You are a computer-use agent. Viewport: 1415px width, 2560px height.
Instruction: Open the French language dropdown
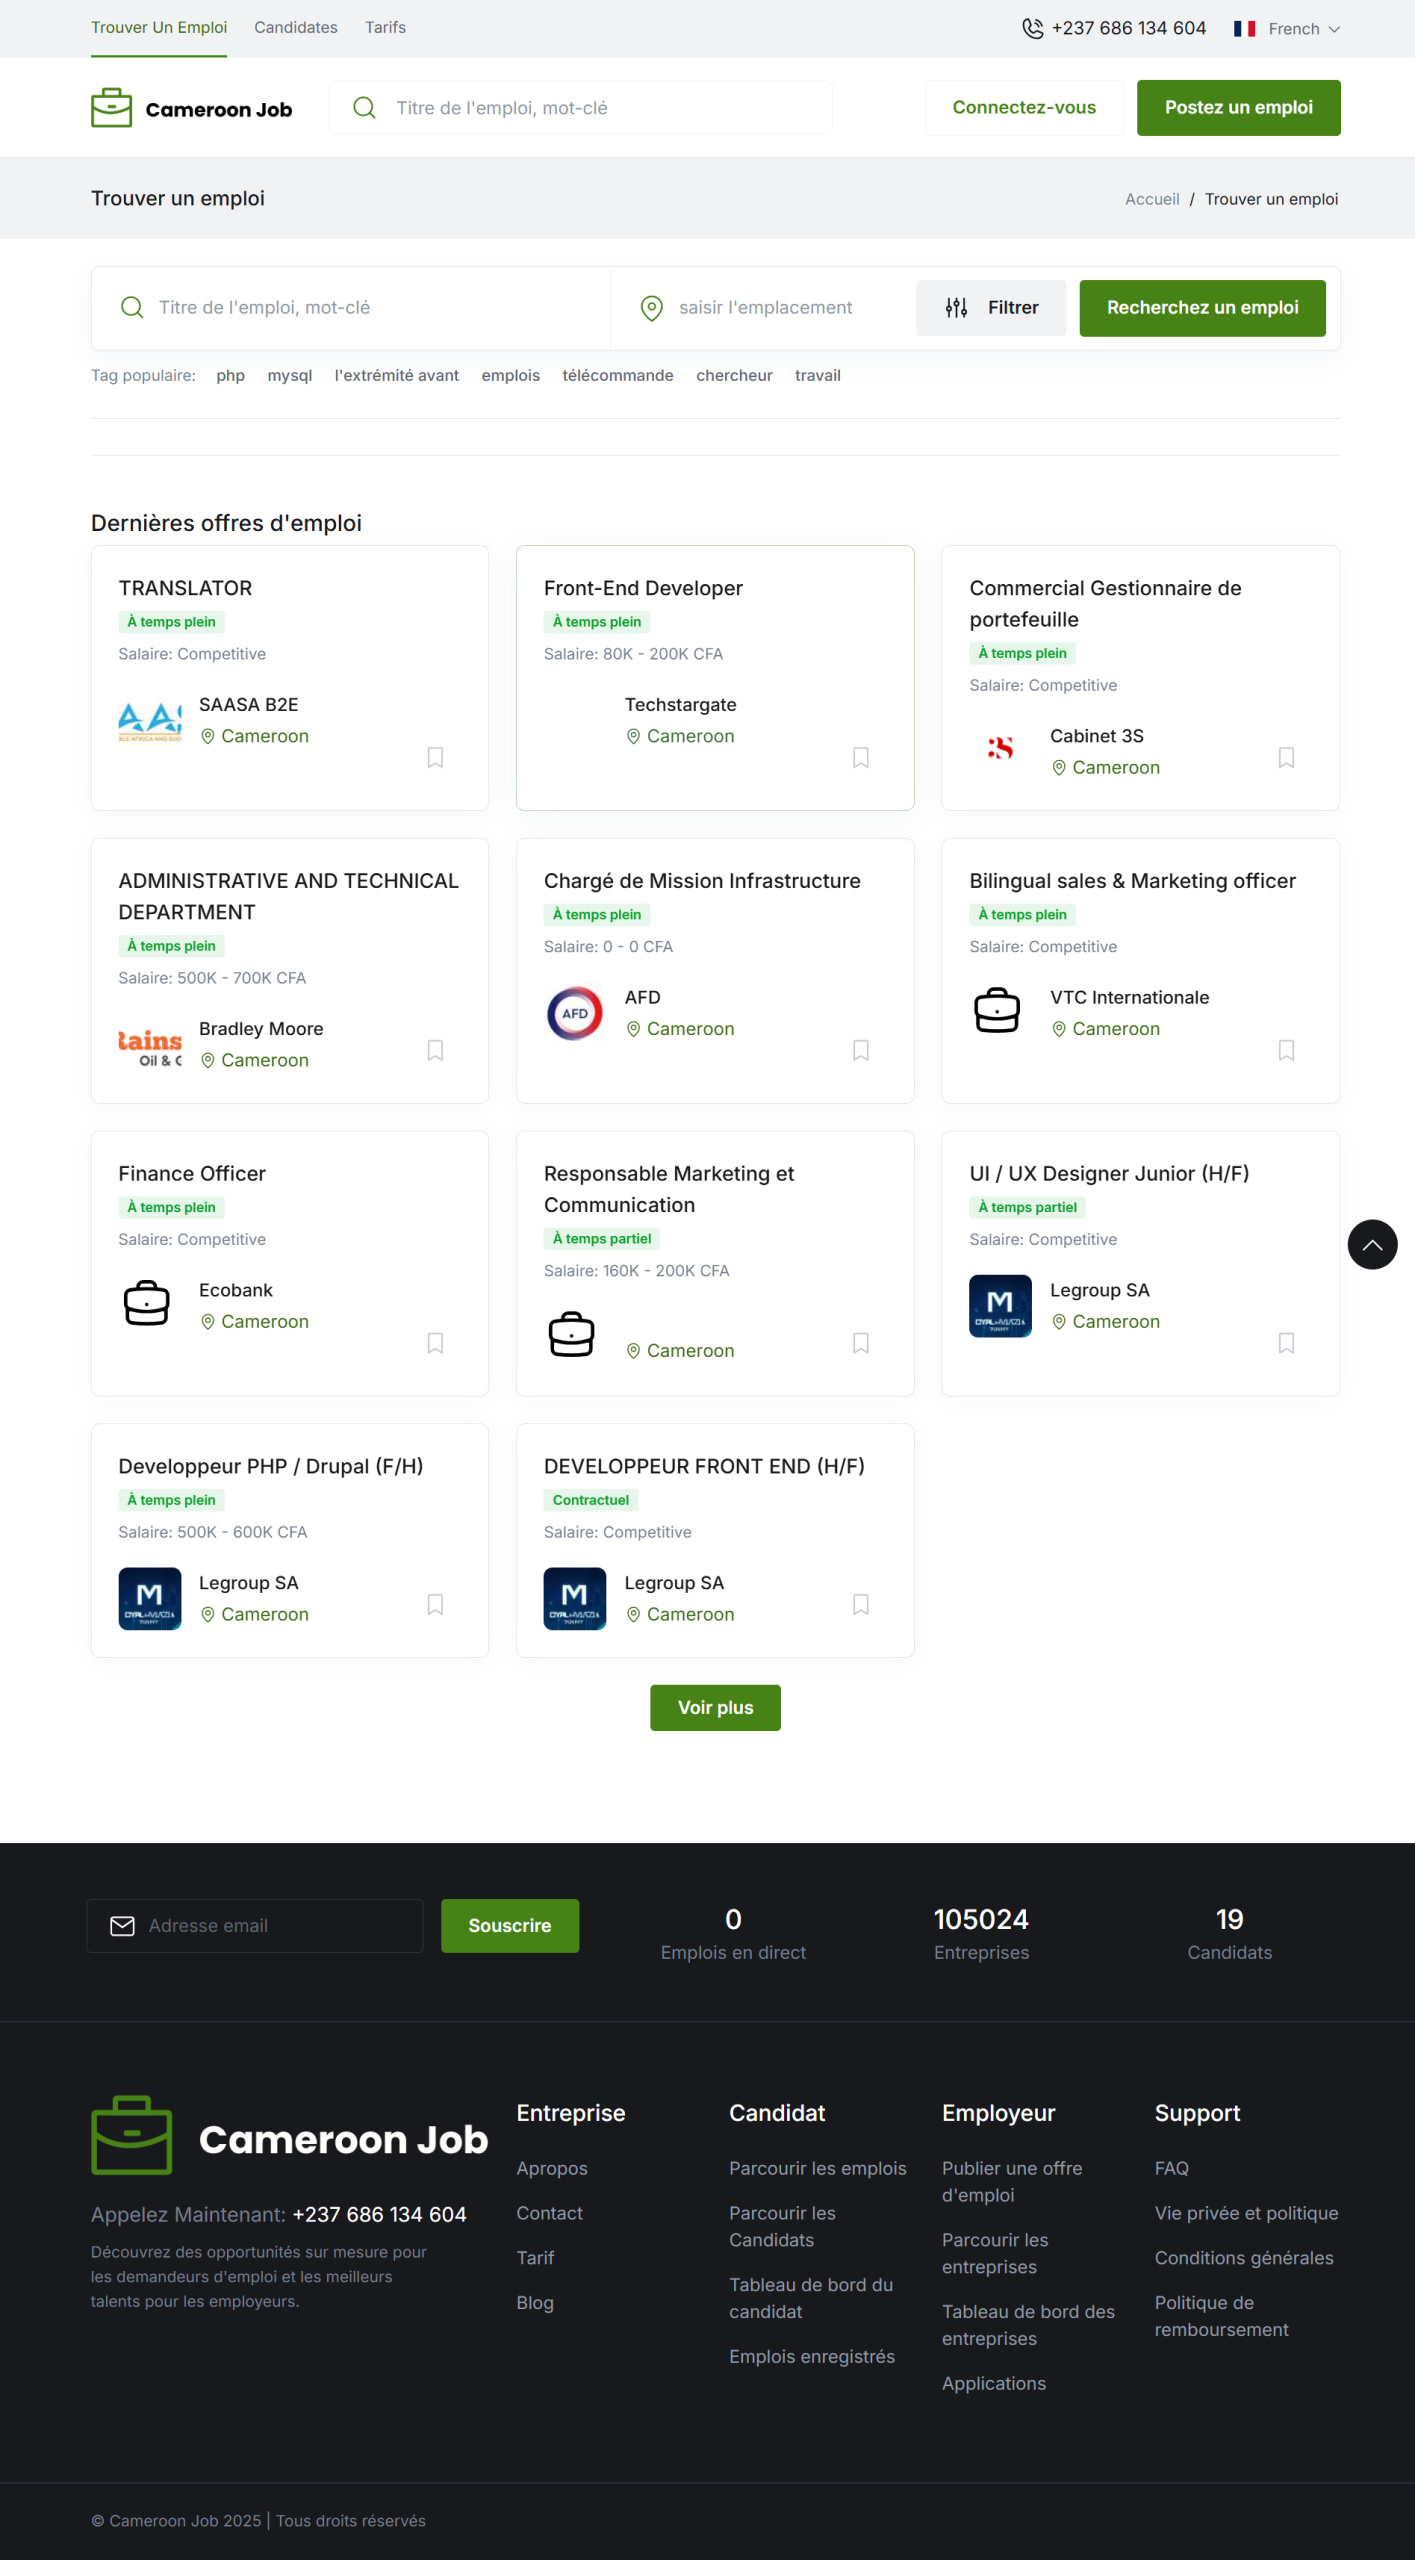pyautogui.click(x=1286, y=29)
